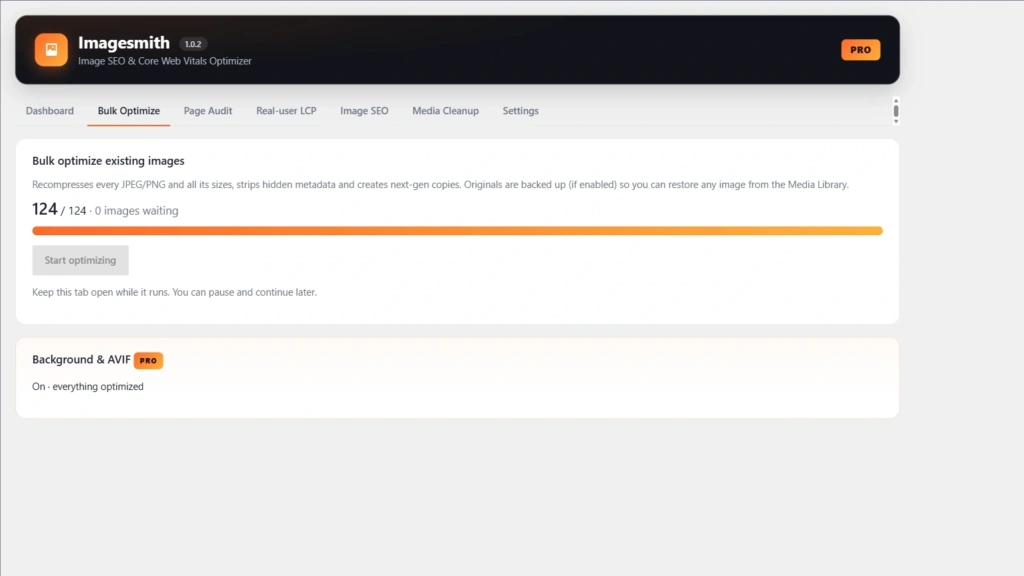This screenshot has height=576, width=1024.
Task: Click the 'Image SEO & Core Web Vitals Optimizer' subtitle
Action: (165, 61)
